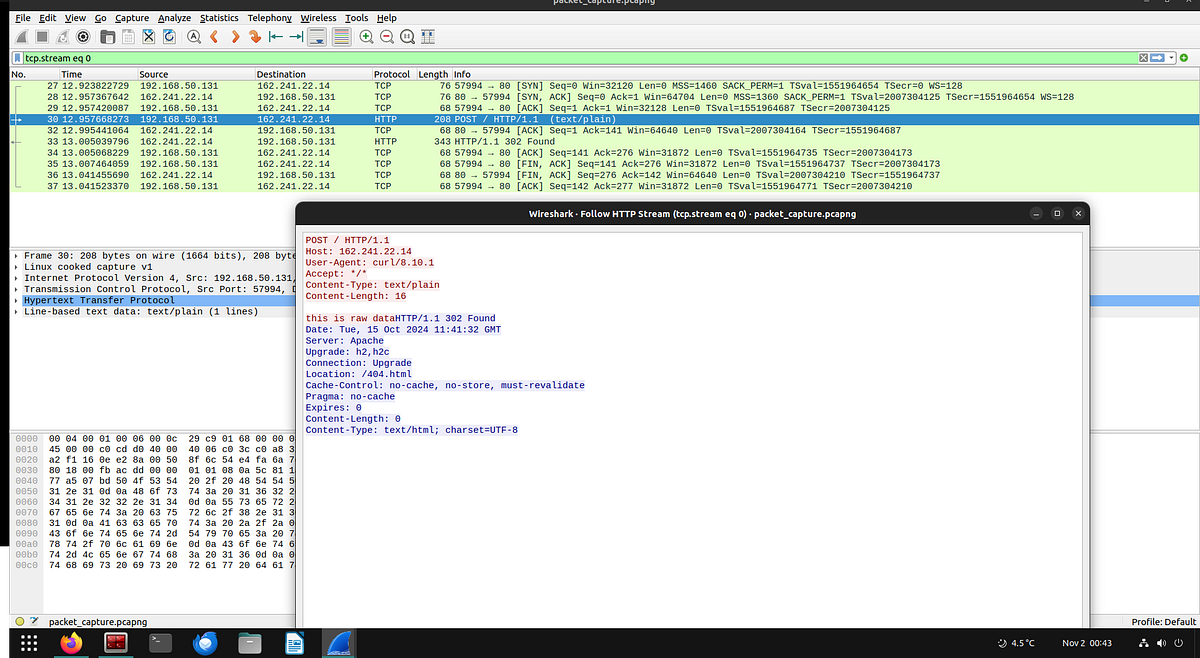Reset text to normal size

[x=407, y=37]
